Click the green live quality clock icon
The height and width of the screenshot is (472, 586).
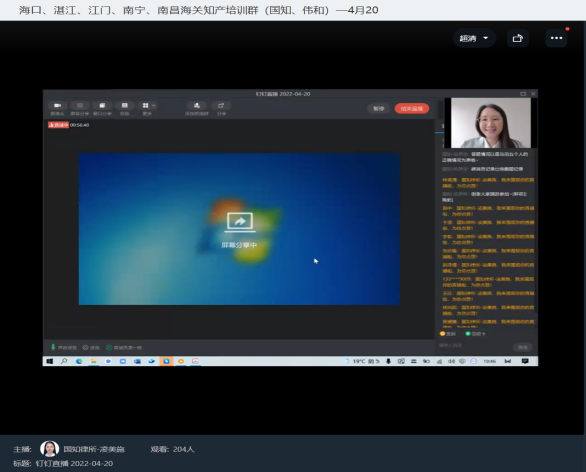(109, 348)
